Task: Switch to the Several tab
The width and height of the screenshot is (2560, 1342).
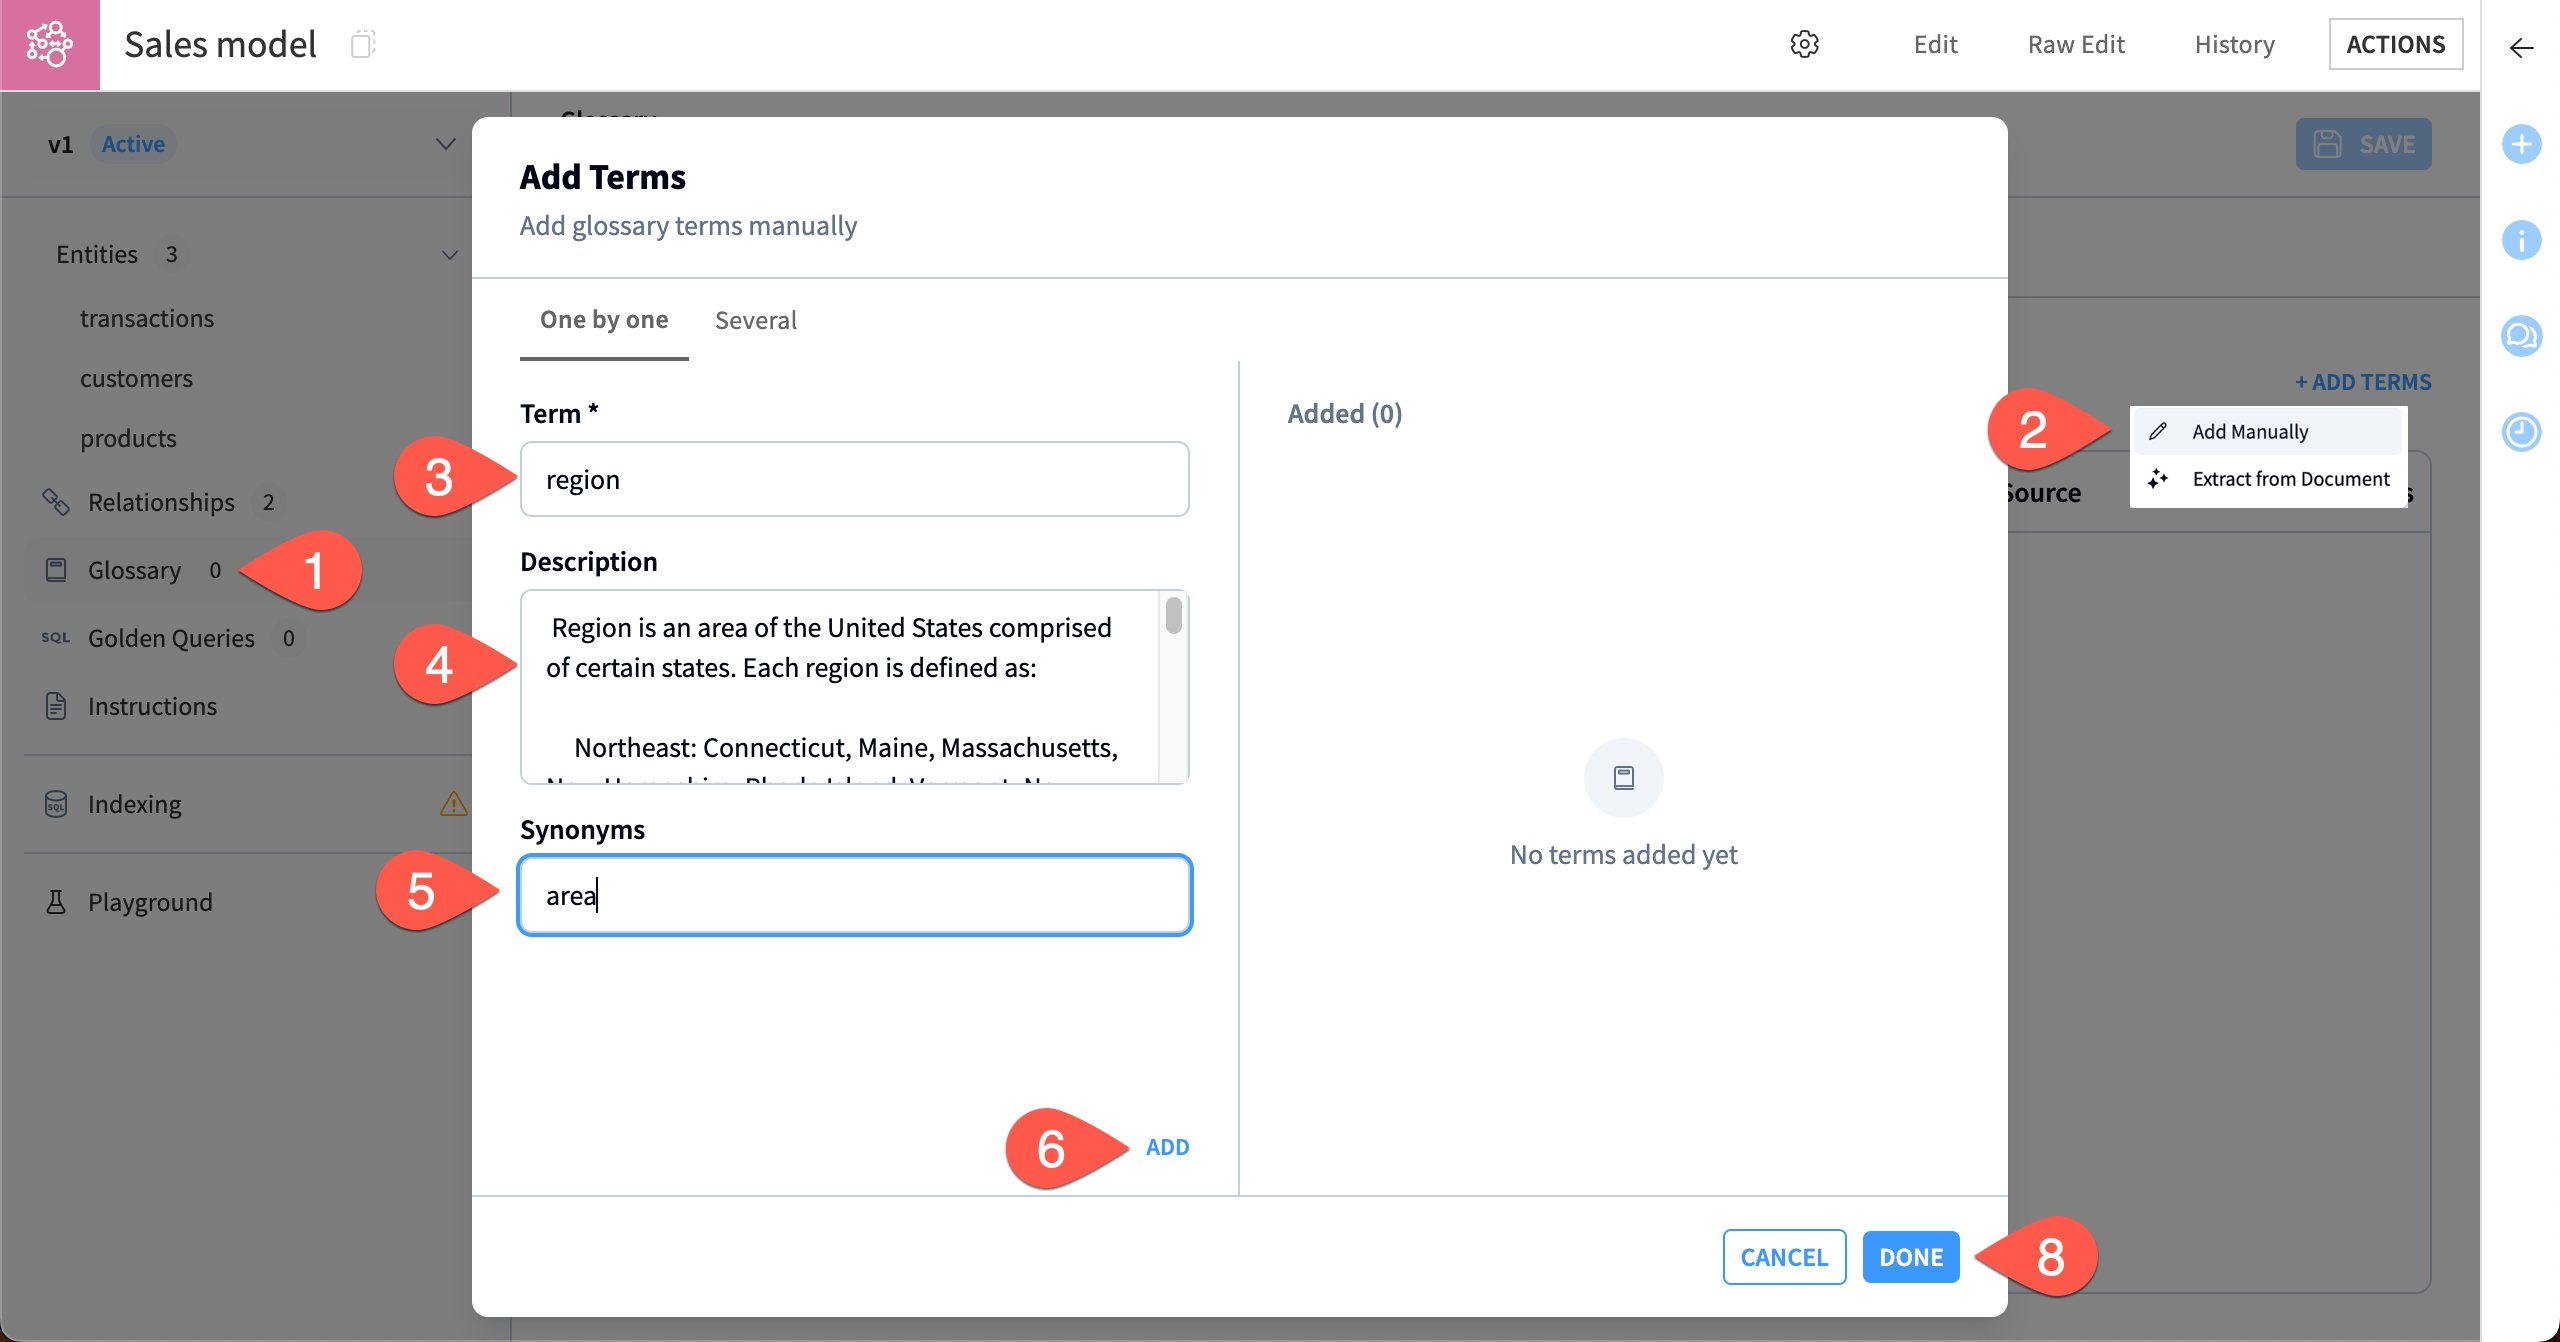Action: click(x=755, y=320)
